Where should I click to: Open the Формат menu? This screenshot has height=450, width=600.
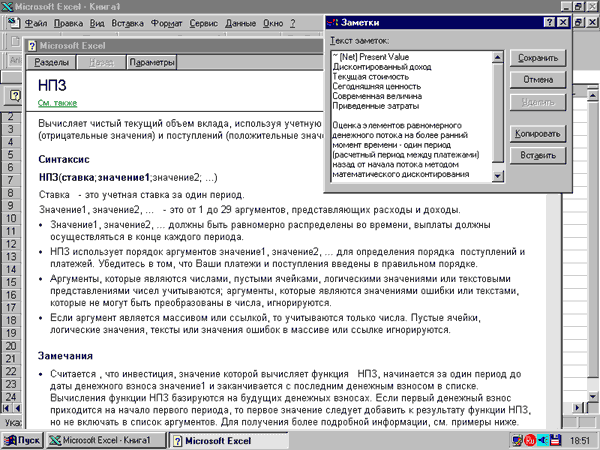166,23
